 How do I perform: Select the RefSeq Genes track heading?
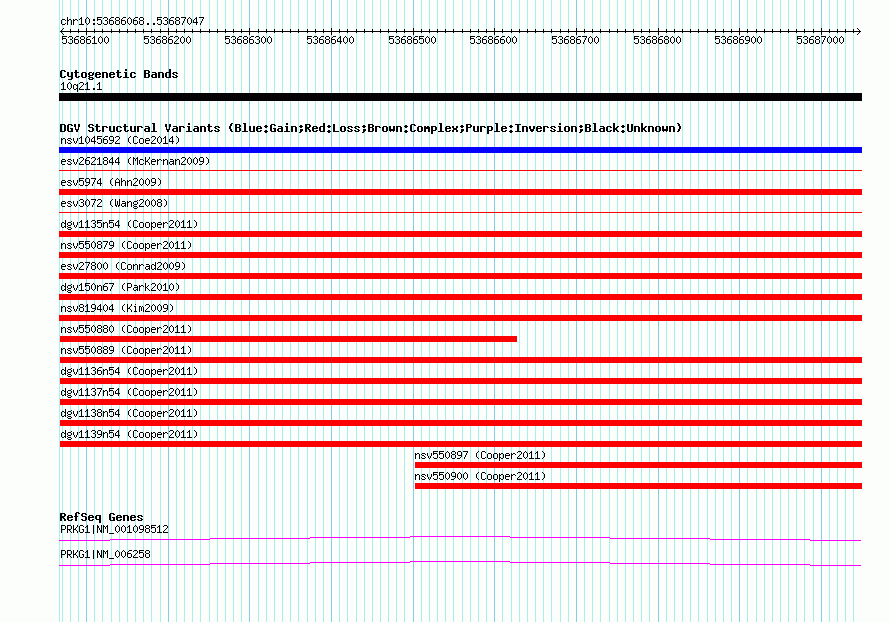click(101, 517)
